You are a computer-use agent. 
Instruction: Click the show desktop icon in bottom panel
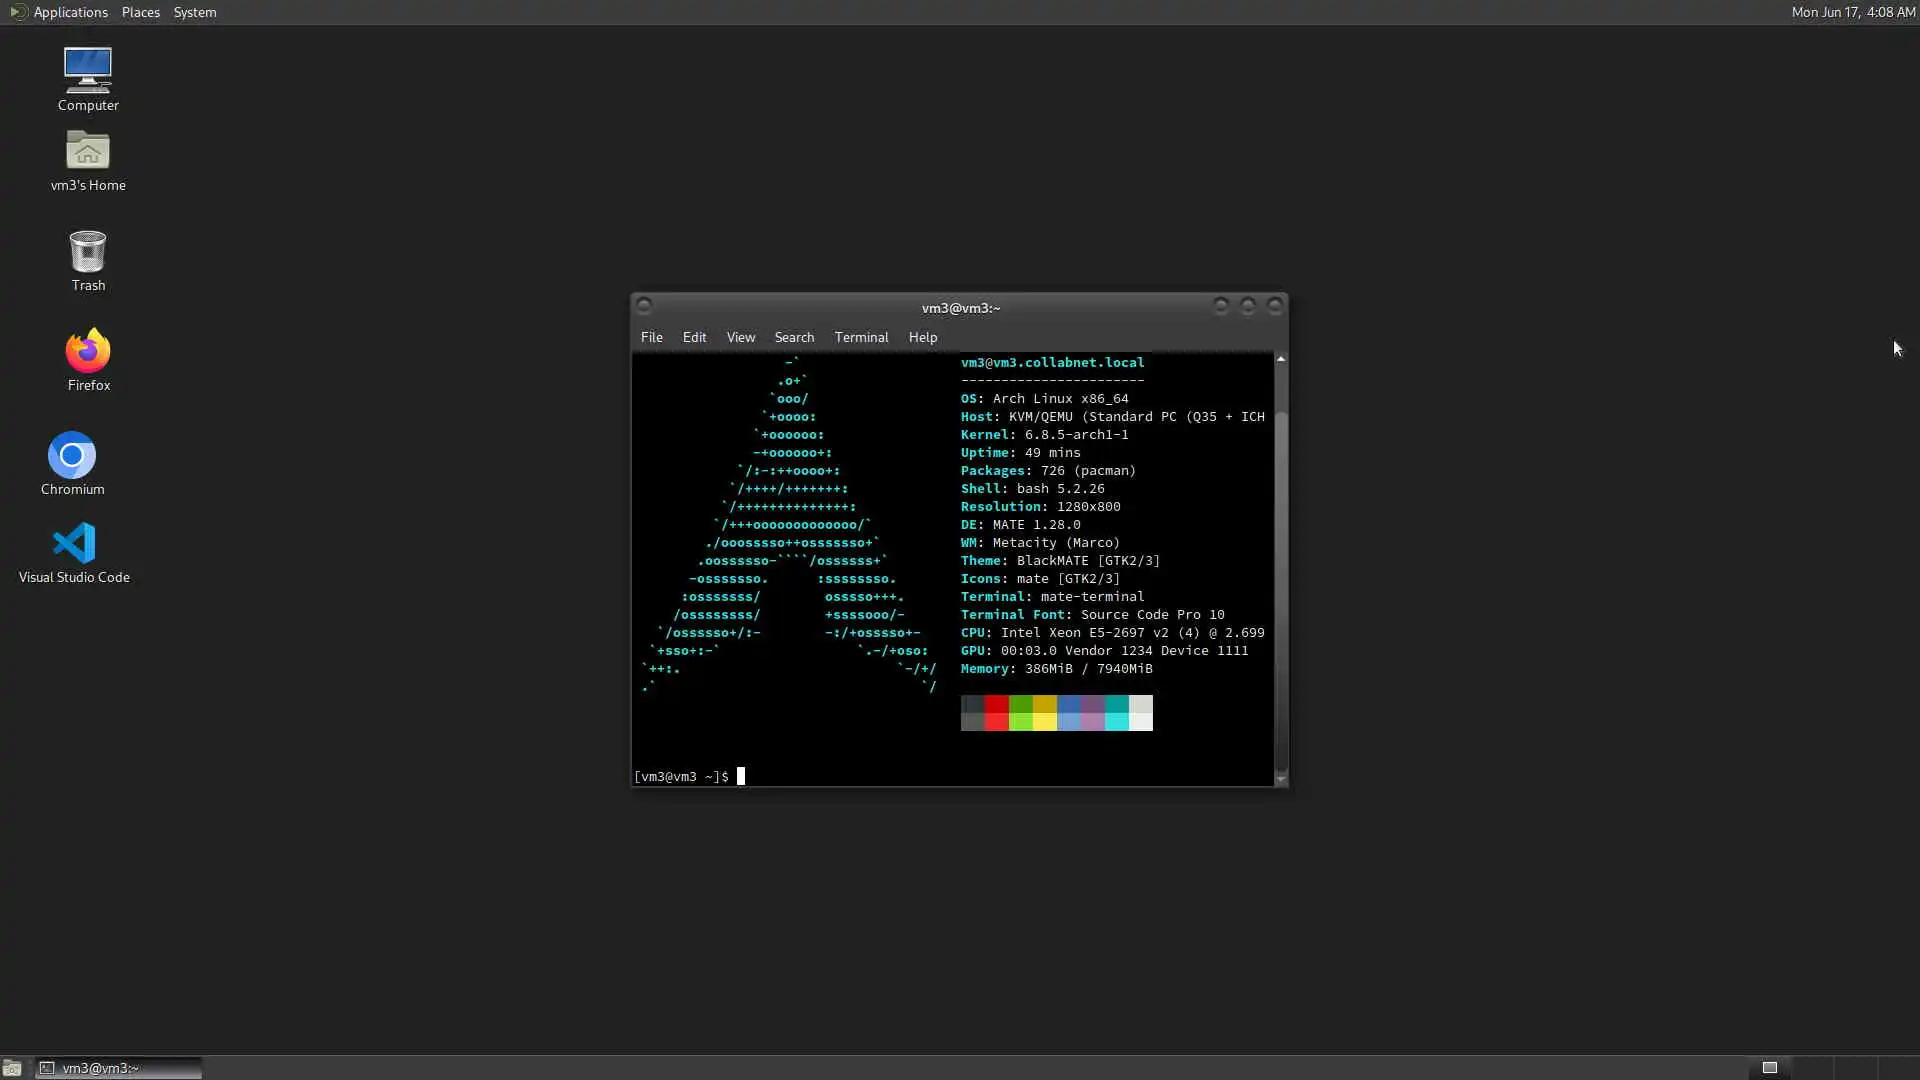[12, 1068]
